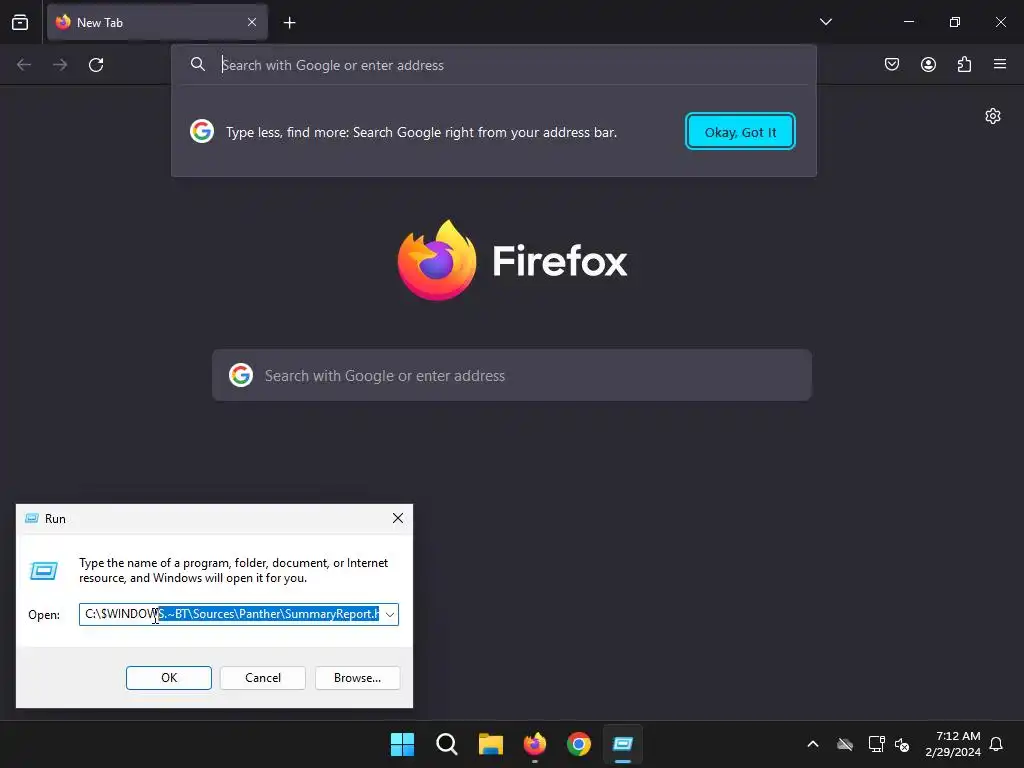Launch Google Chrome from taskbar
1024x768 pixels.
pyautogui.click(x=579, y=744)
